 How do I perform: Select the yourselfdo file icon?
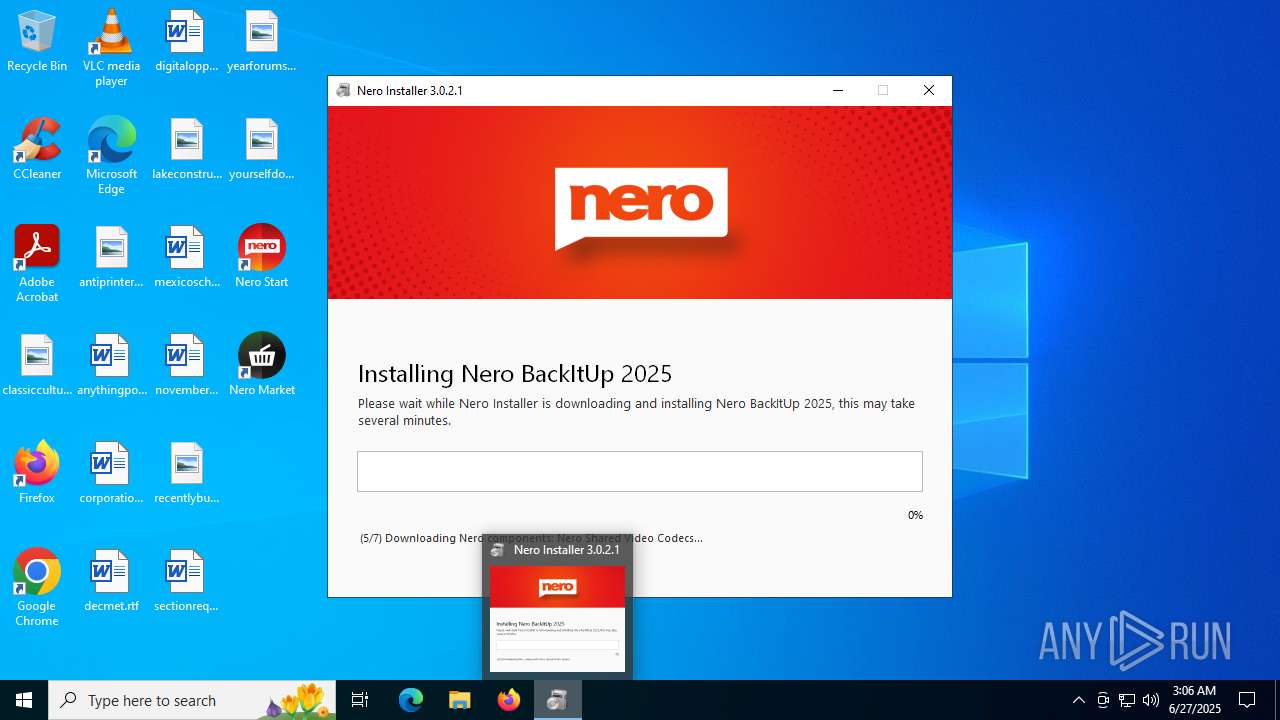pos(261,149)
